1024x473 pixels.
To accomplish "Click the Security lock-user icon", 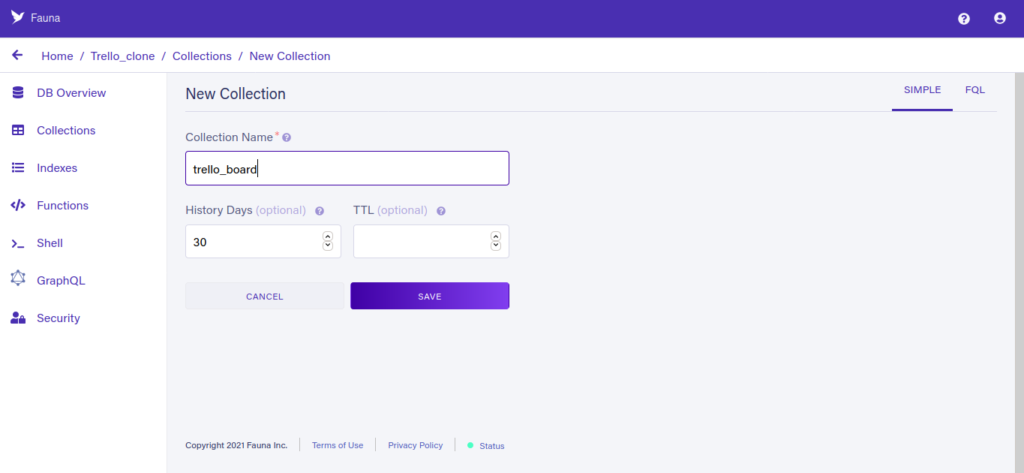I will [x=18, y=318].
